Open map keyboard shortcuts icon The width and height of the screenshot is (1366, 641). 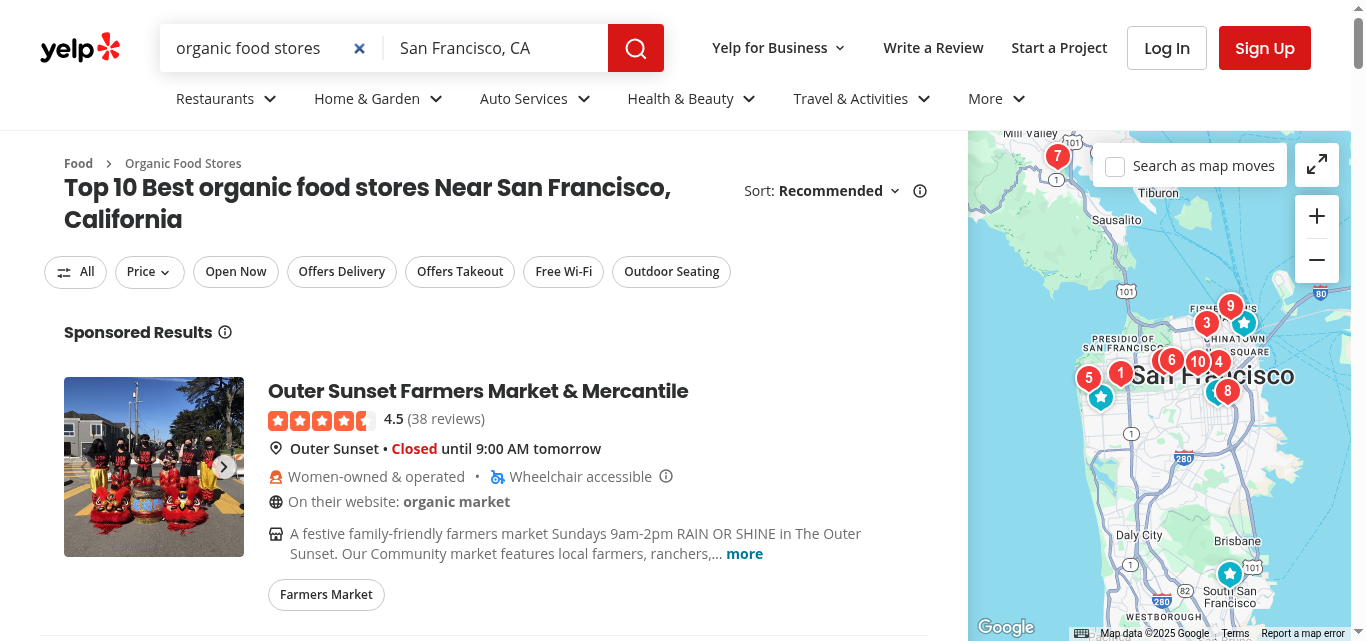pyautogui.click(x=1081, y=633)
